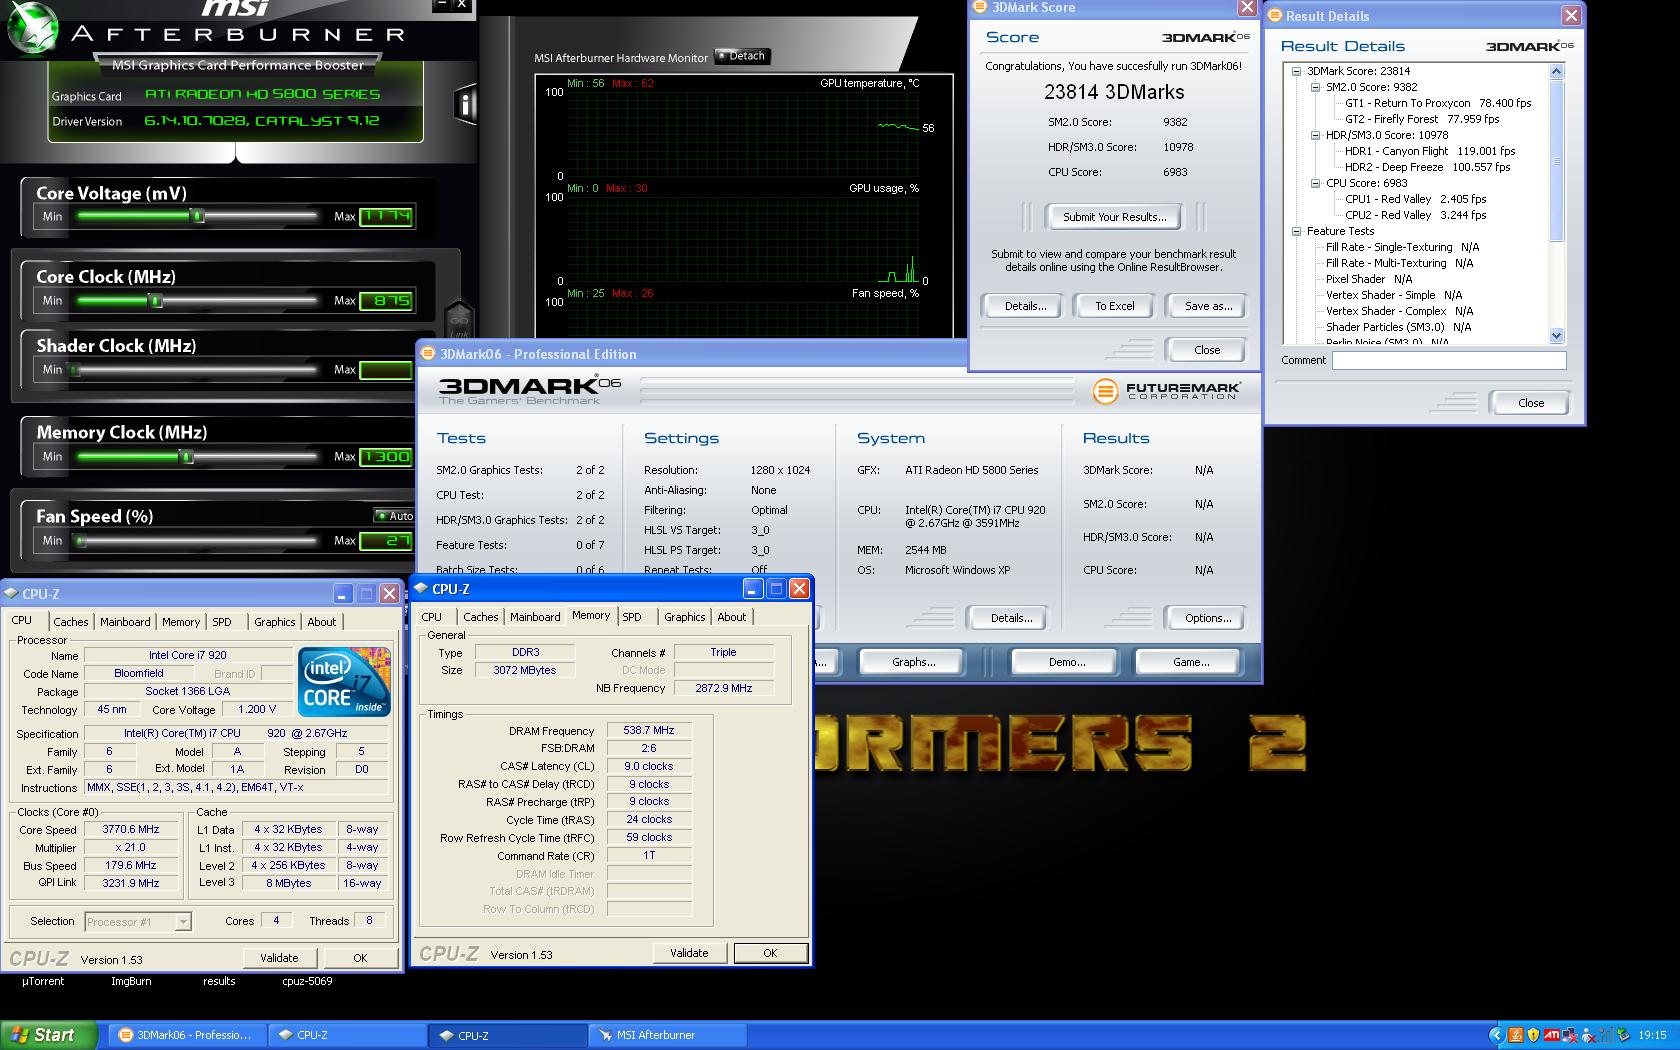
Task: Open Mainboard tab in left CPU-Z window
Action: (125, 622)
